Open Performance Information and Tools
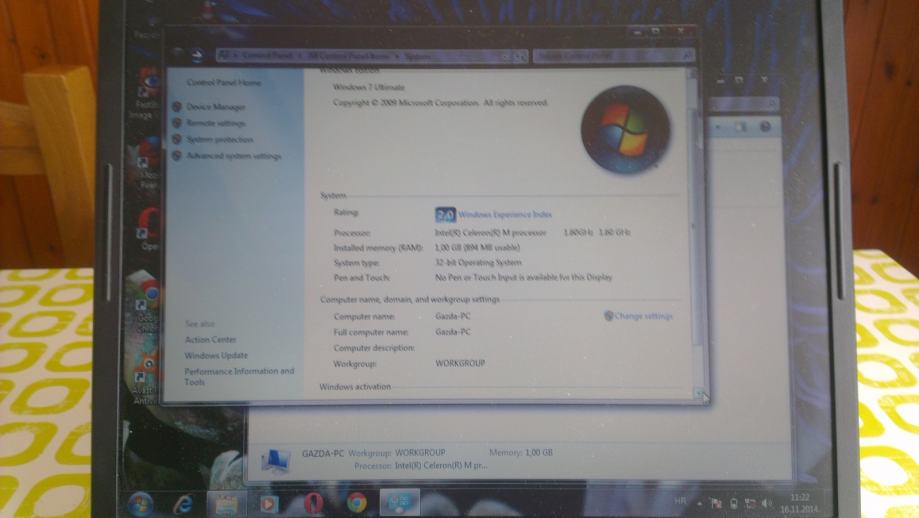The height and width of the screenshot is (518, 919). point(239,376)
